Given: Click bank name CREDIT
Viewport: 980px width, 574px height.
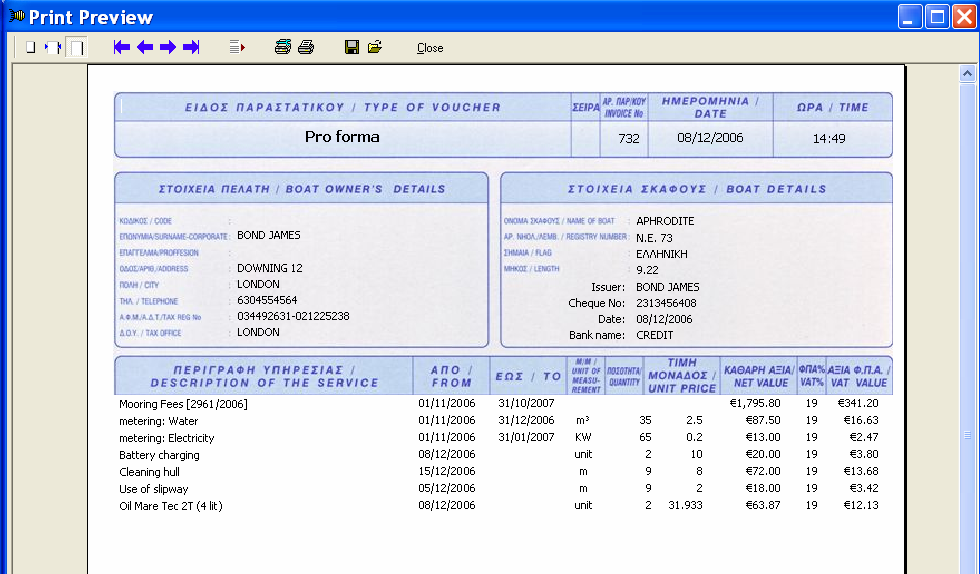Looking at the screenshot, I should pos(654,335).
